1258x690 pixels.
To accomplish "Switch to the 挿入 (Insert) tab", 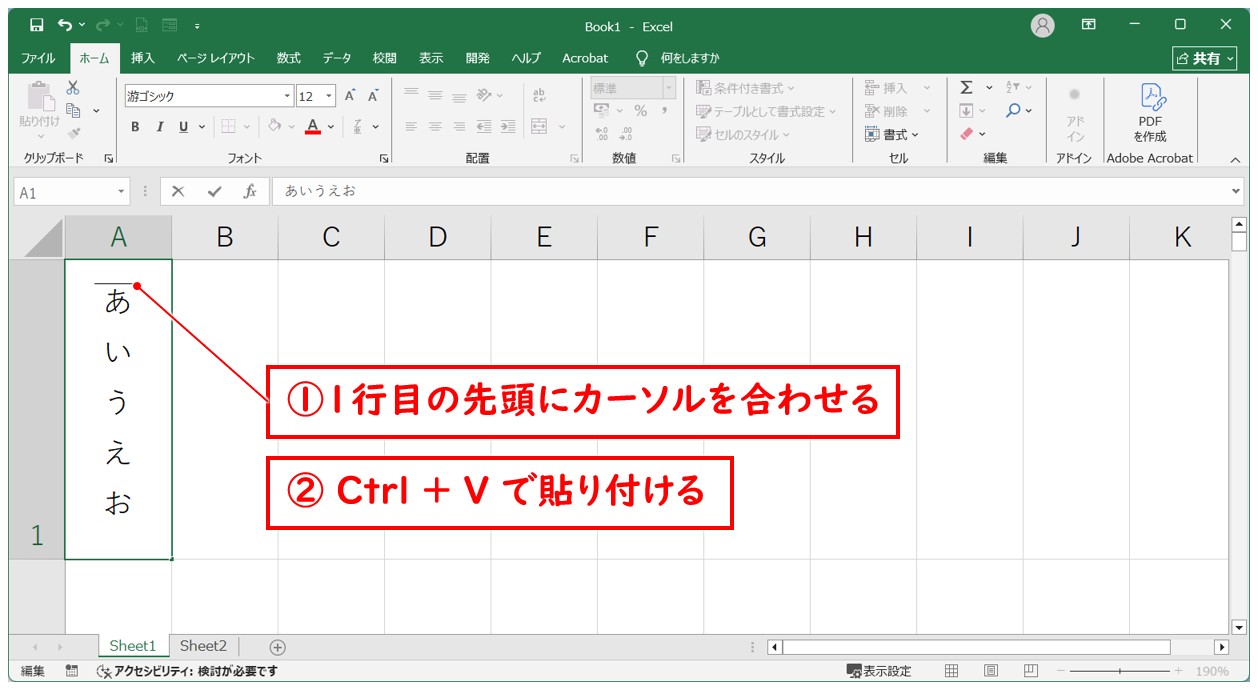I will (x=143, y=58).
